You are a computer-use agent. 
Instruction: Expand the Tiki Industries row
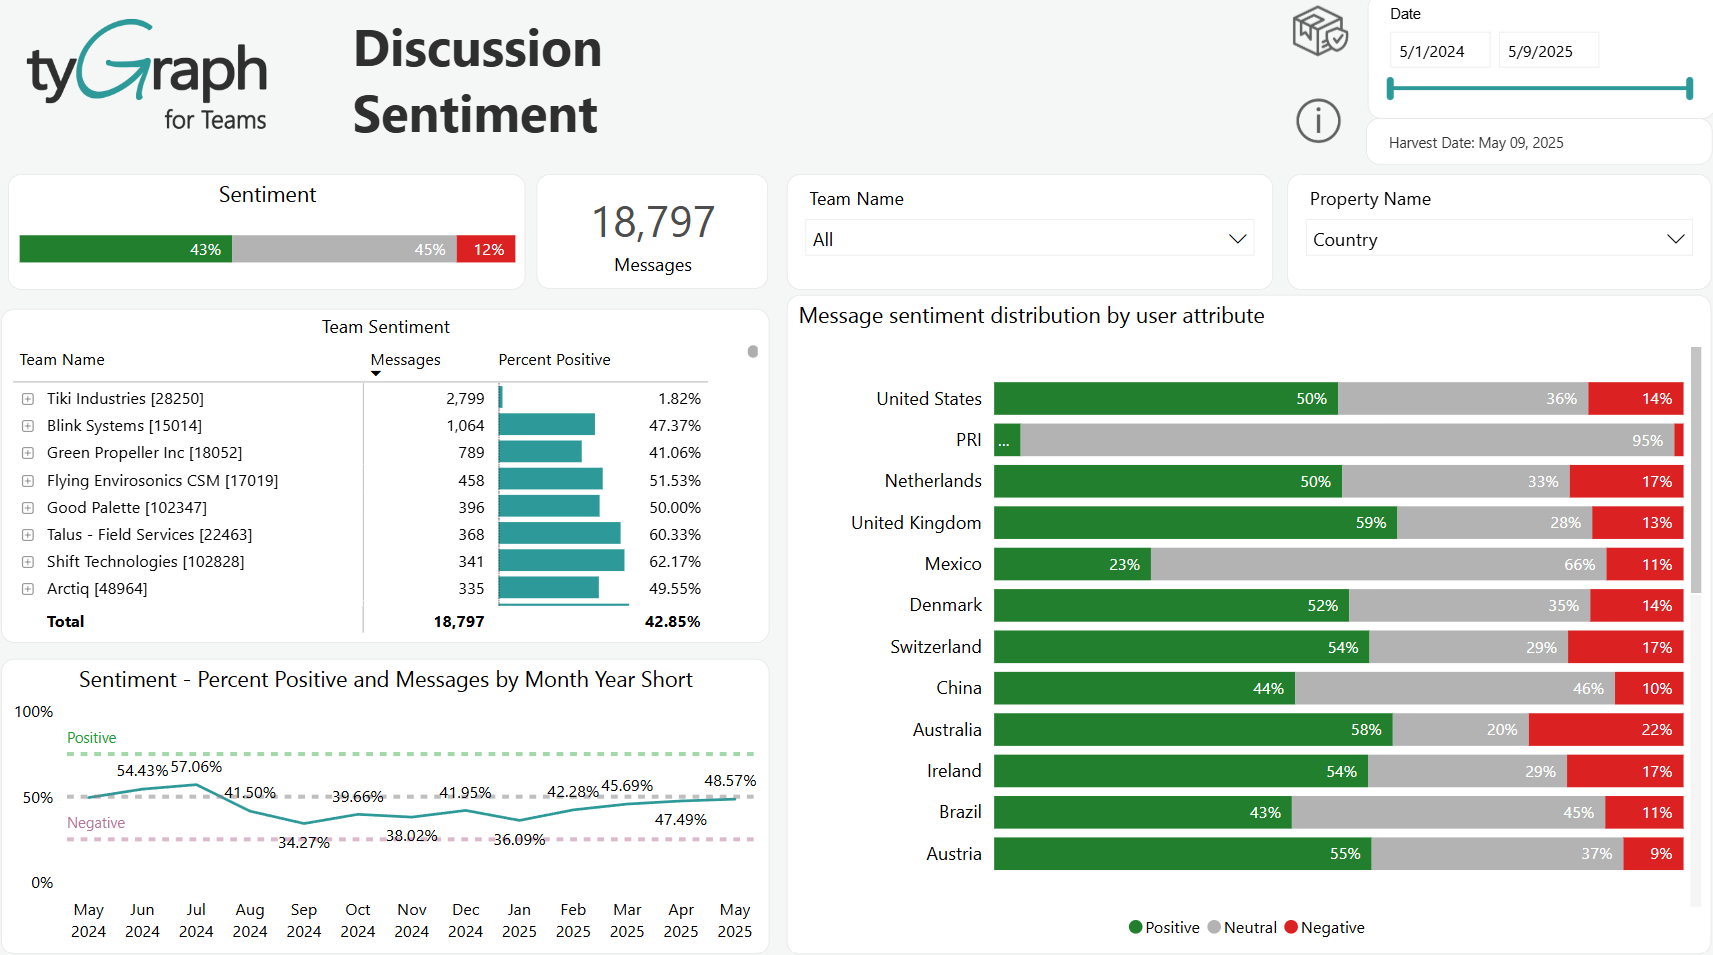(x=27, y=398)
